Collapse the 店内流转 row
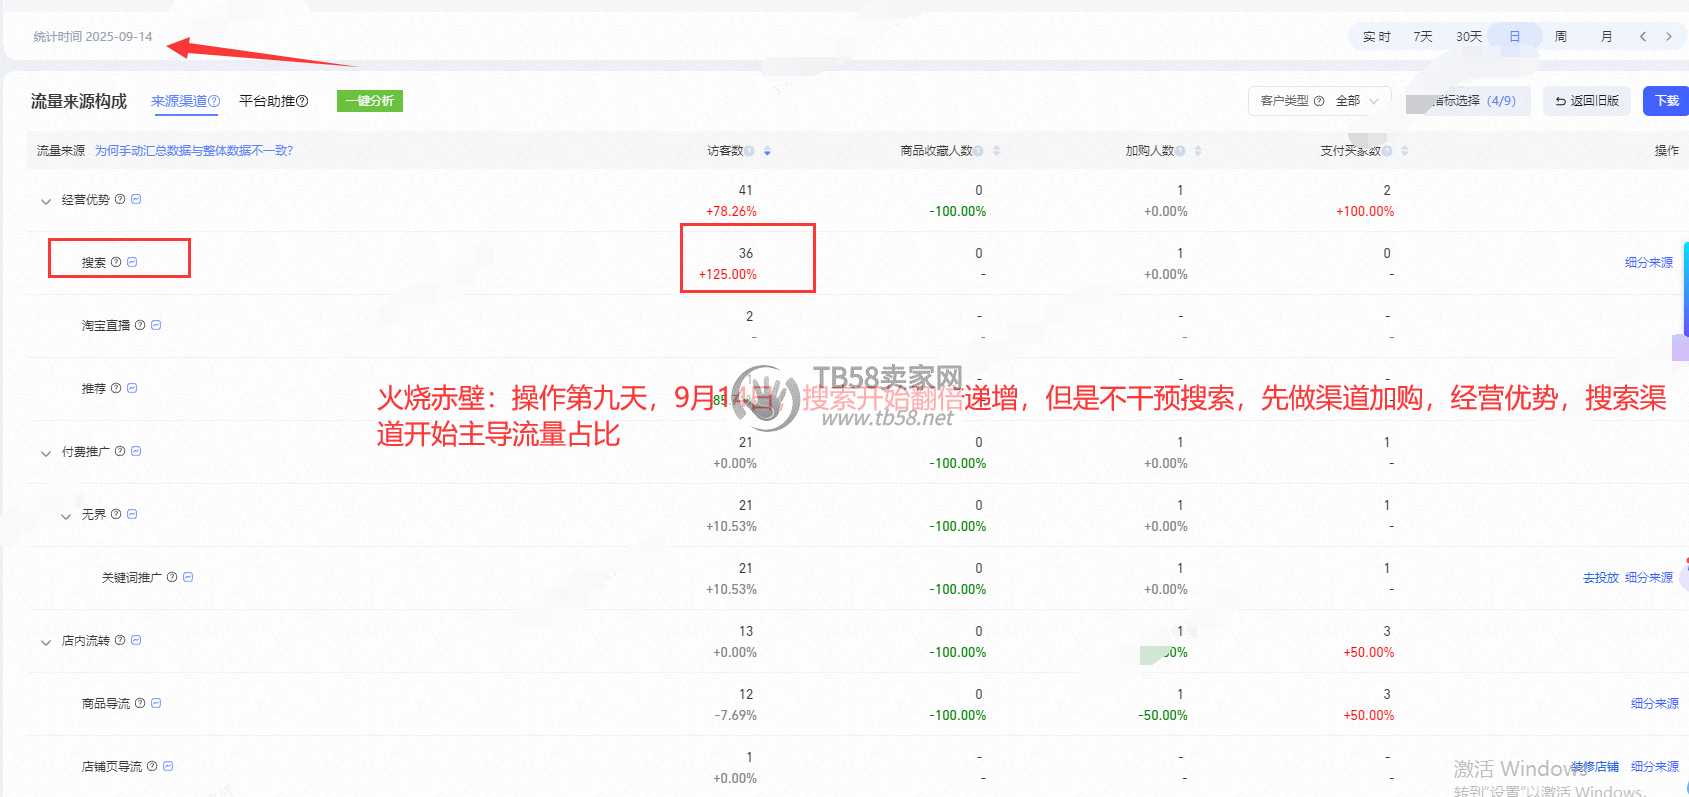The image size is (1689, 797). point(45,642)
